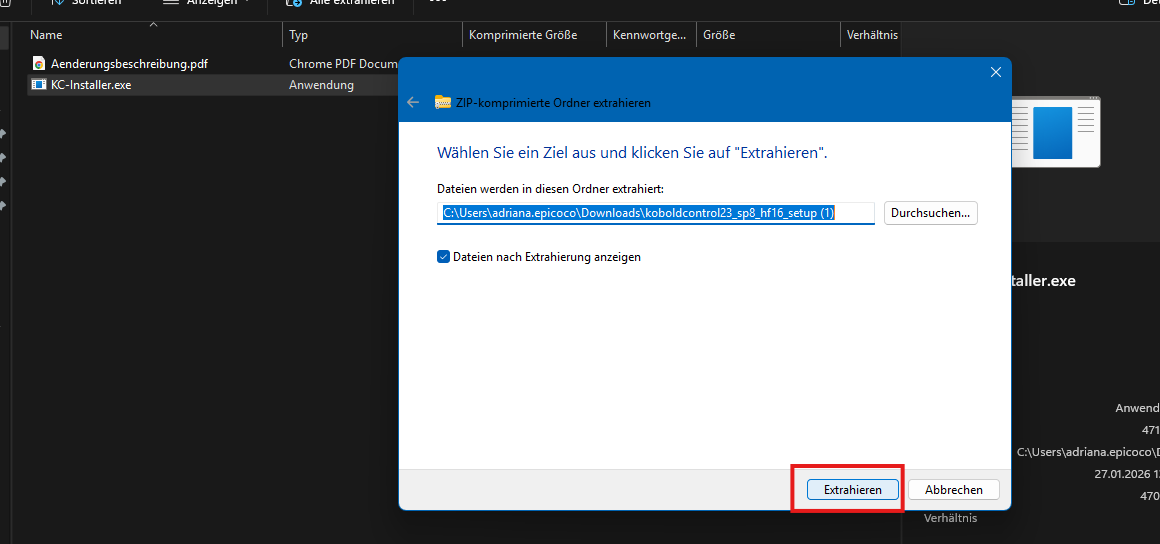Click the Extrahieren button
This screenshot has height=544, width=1160.
tap(852, 490)
